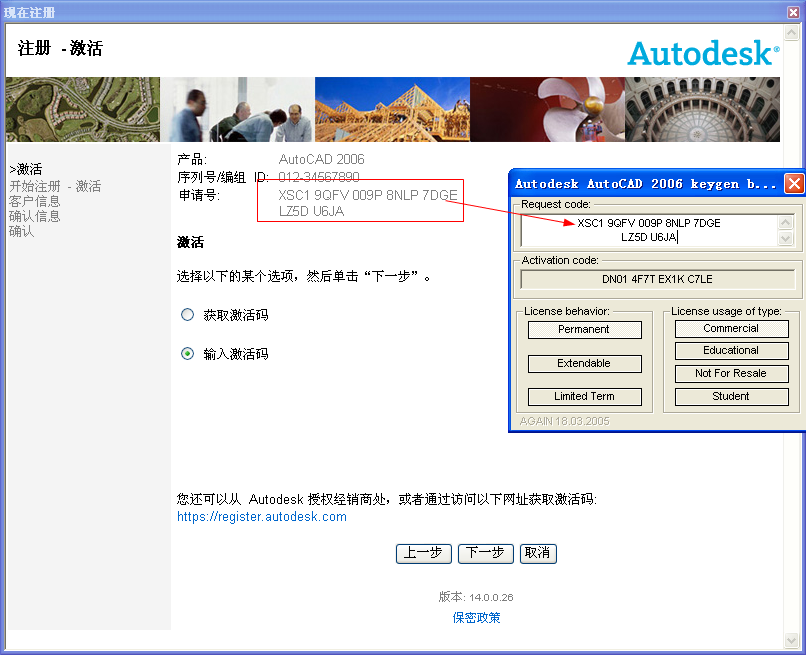Click the request code line XSC1 9QFV 009P 8NLP 7DGE in main window
Image resolution: width=806 pixels, height=655 pixels.
368,195
